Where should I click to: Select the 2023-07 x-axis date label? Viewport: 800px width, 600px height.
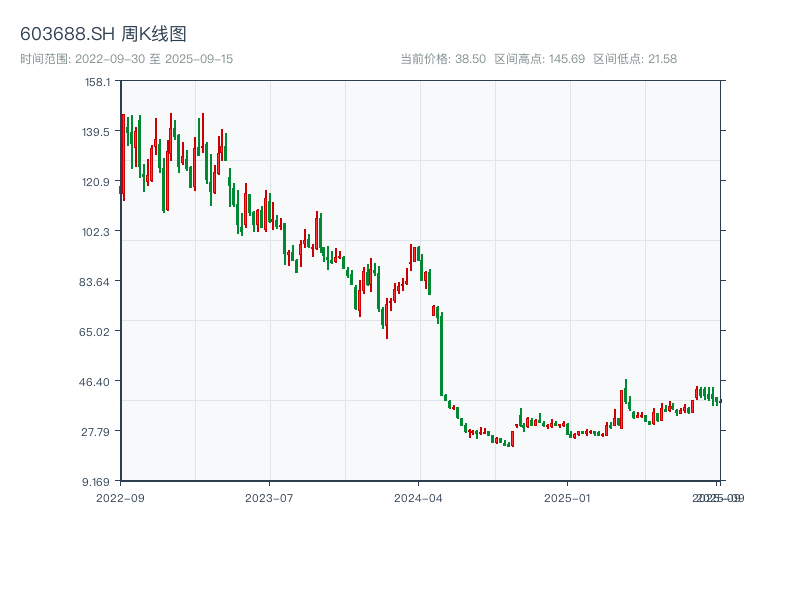[x=269, y=497]
